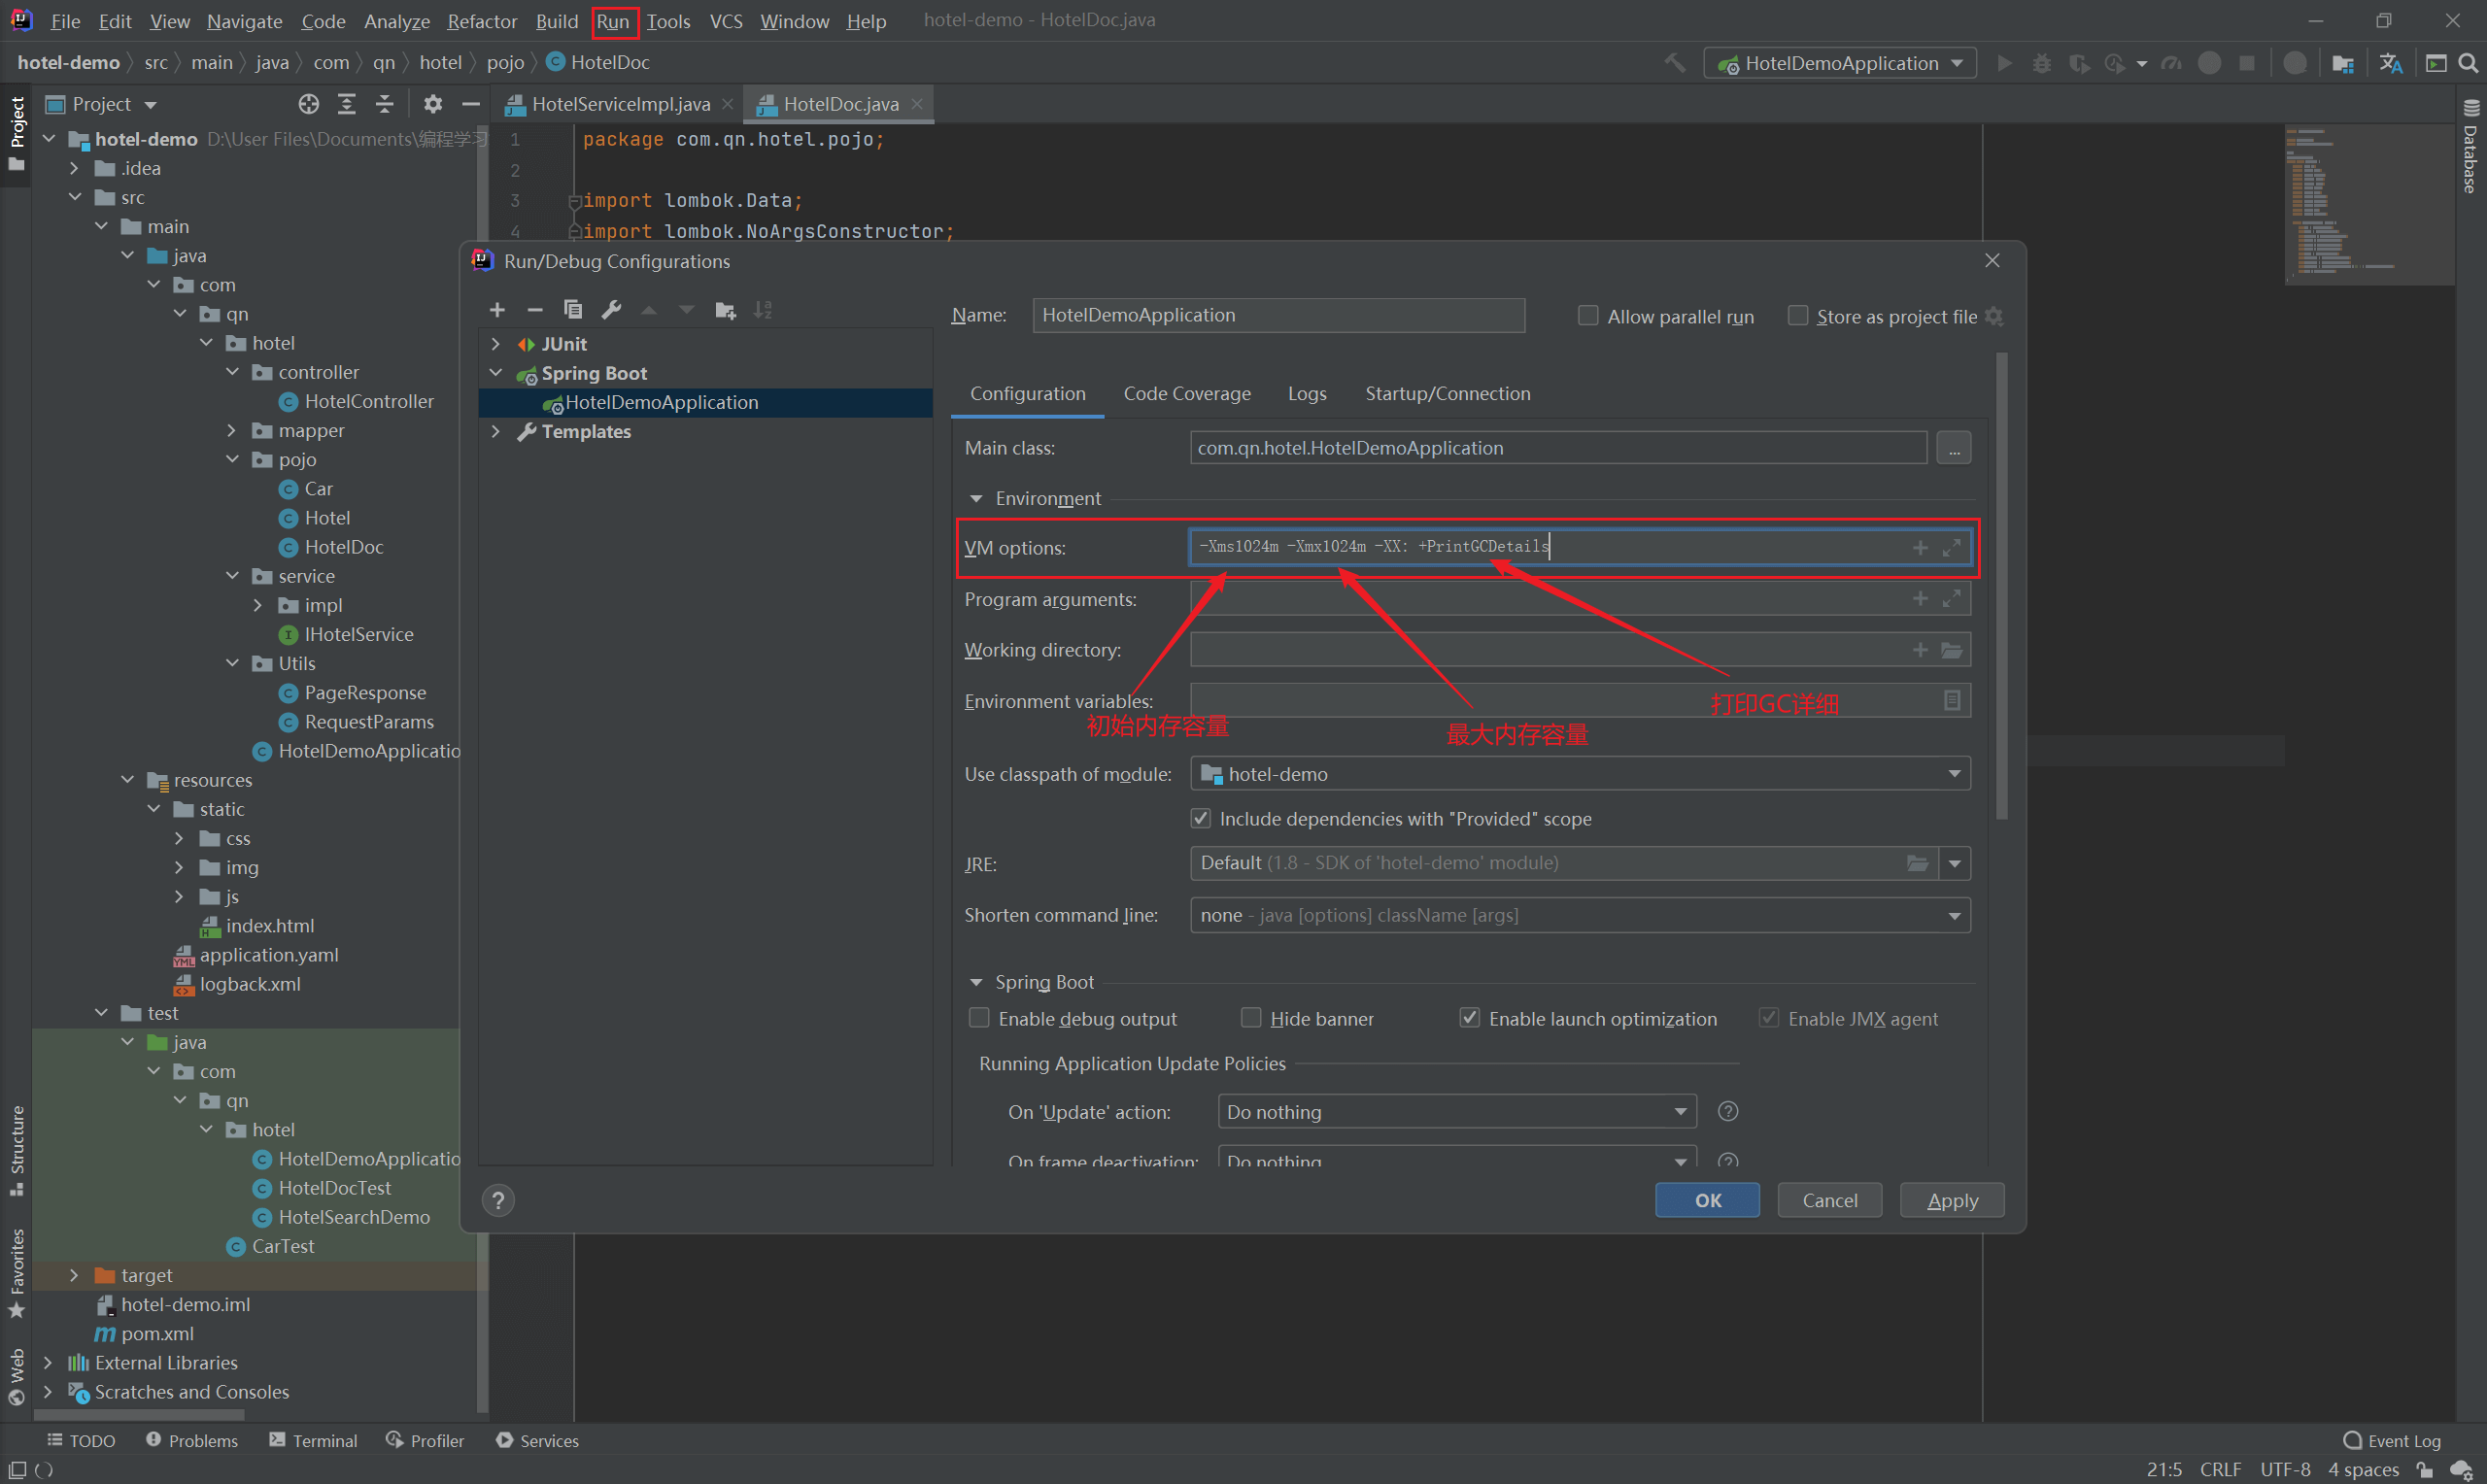Open the Translate plugin icon

tap(2391, 63)
